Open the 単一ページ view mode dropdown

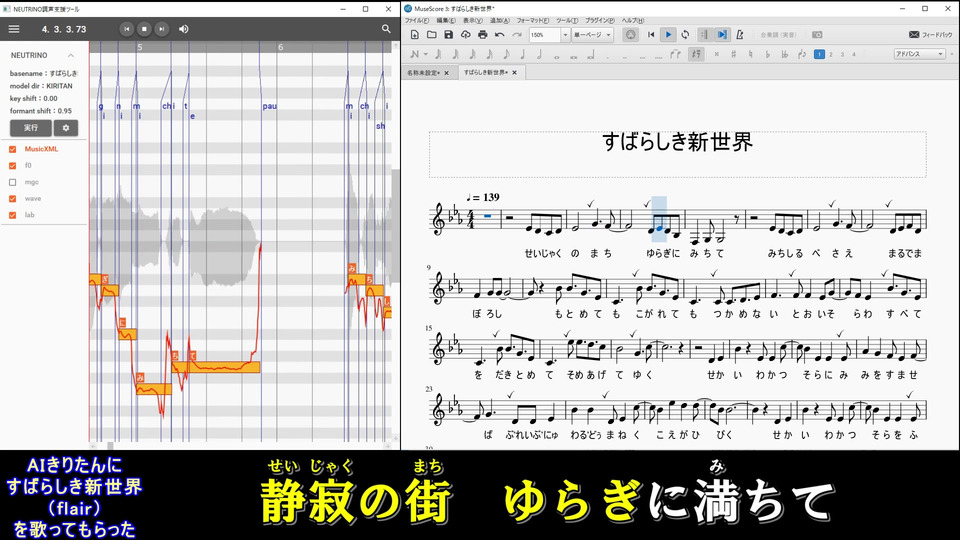coord(592,35)
